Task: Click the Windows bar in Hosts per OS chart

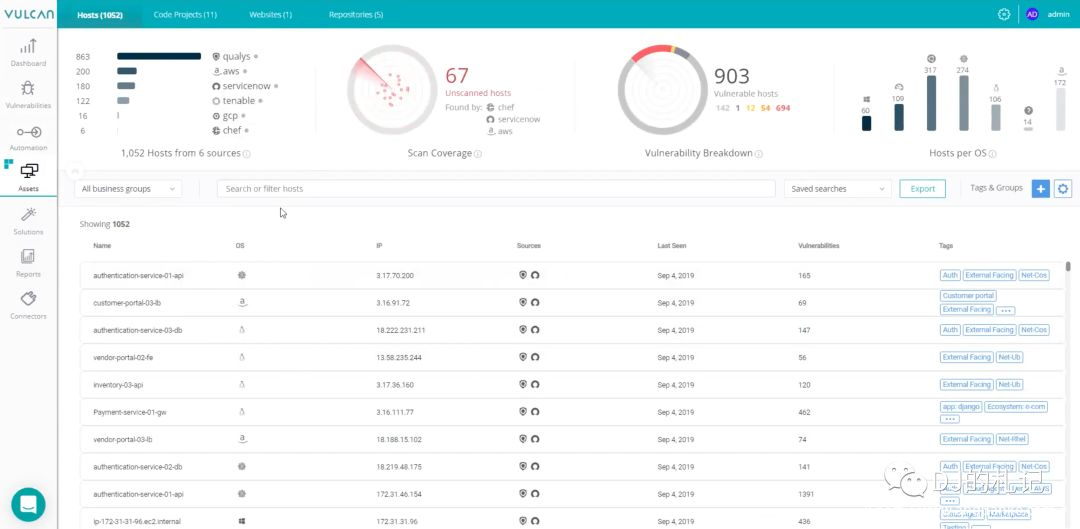Action: pyautogui.click(x=866, y=123)
